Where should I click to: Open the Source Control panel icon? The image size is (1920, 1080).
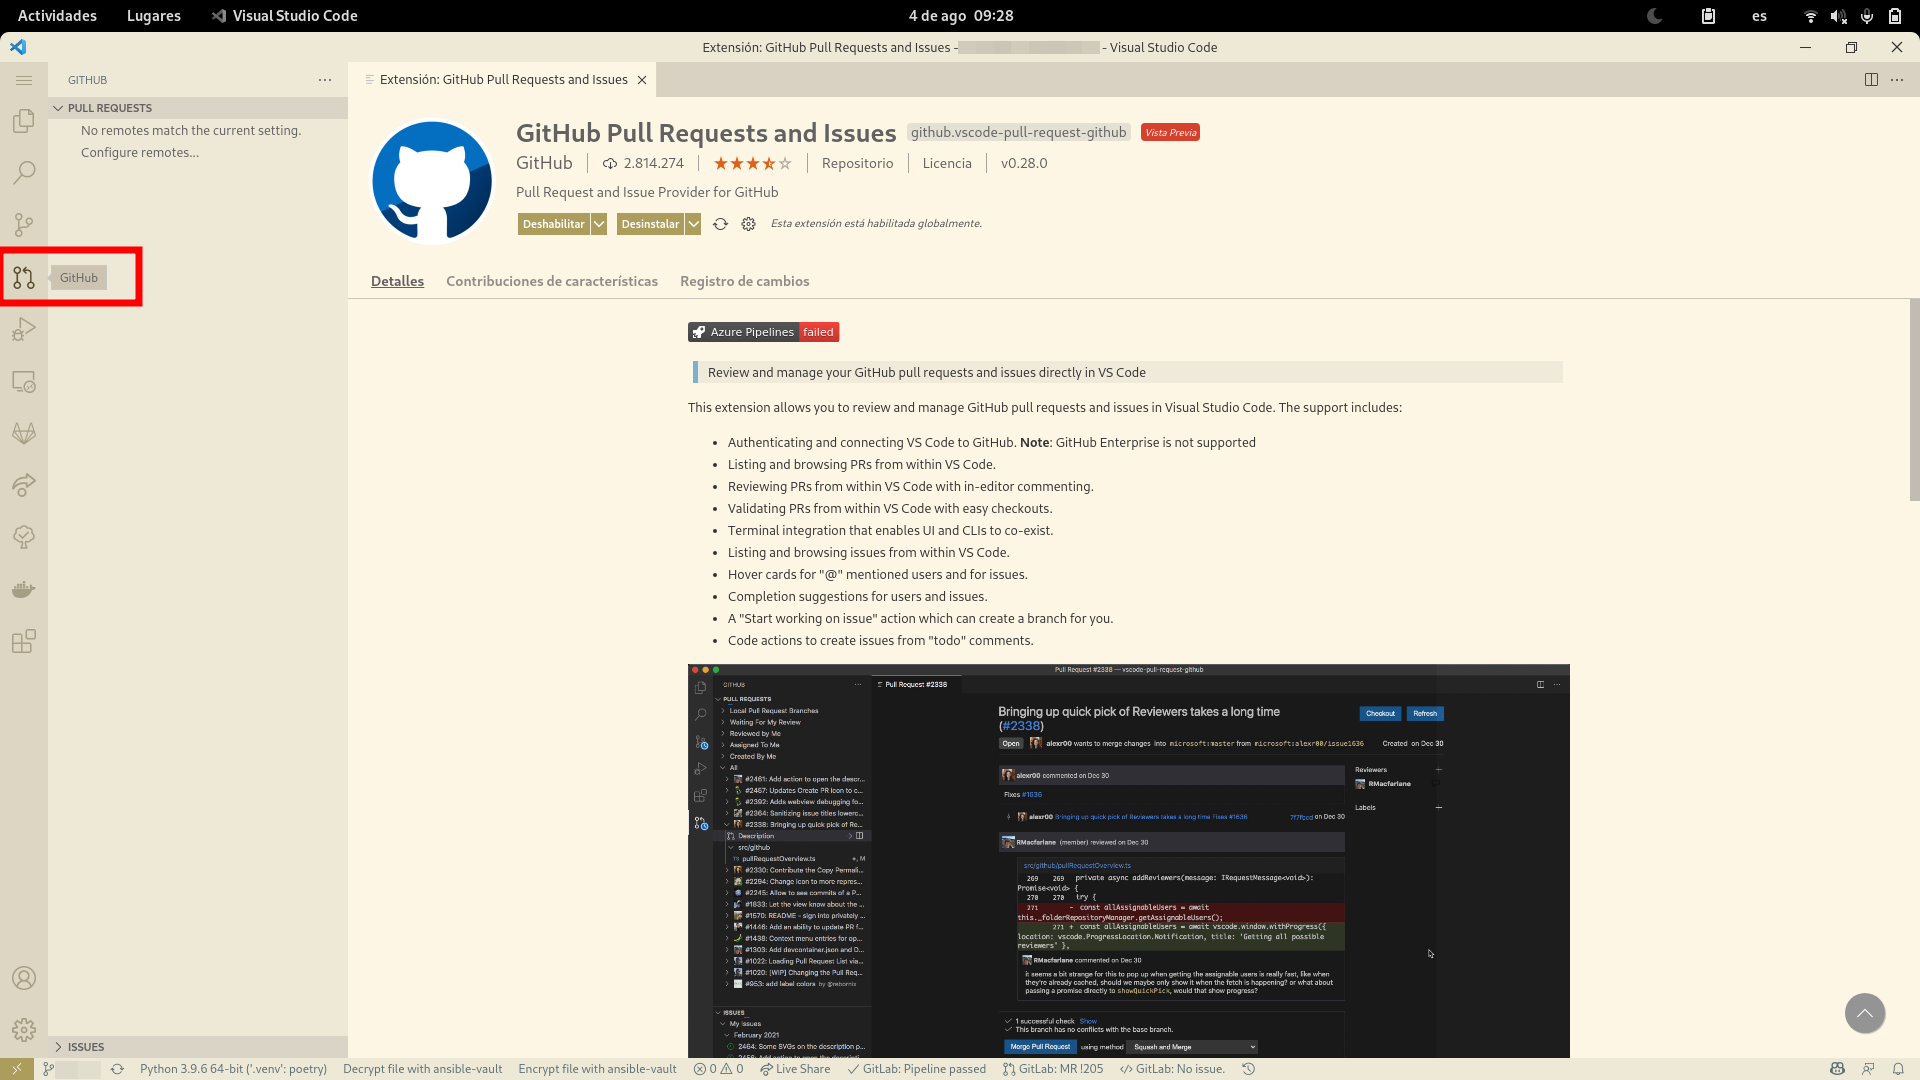[x=24, y=225]
